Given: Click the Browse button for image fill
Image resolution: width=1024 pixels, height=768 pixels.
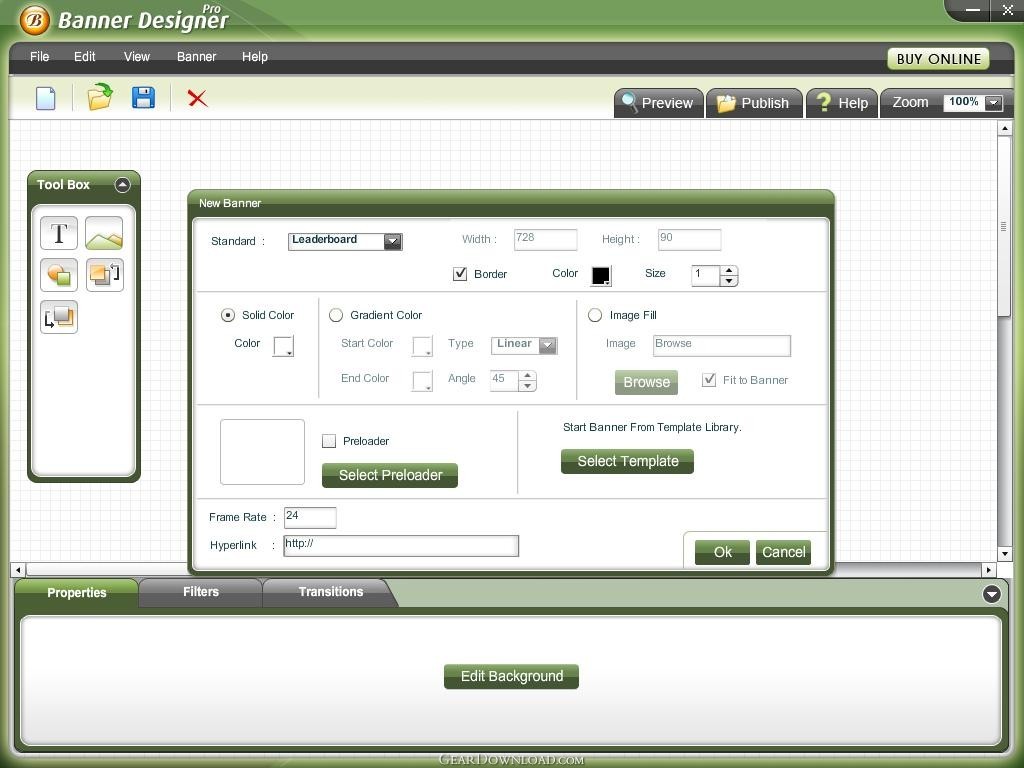Looking at the screenshot, I should [x=647, y=382].
